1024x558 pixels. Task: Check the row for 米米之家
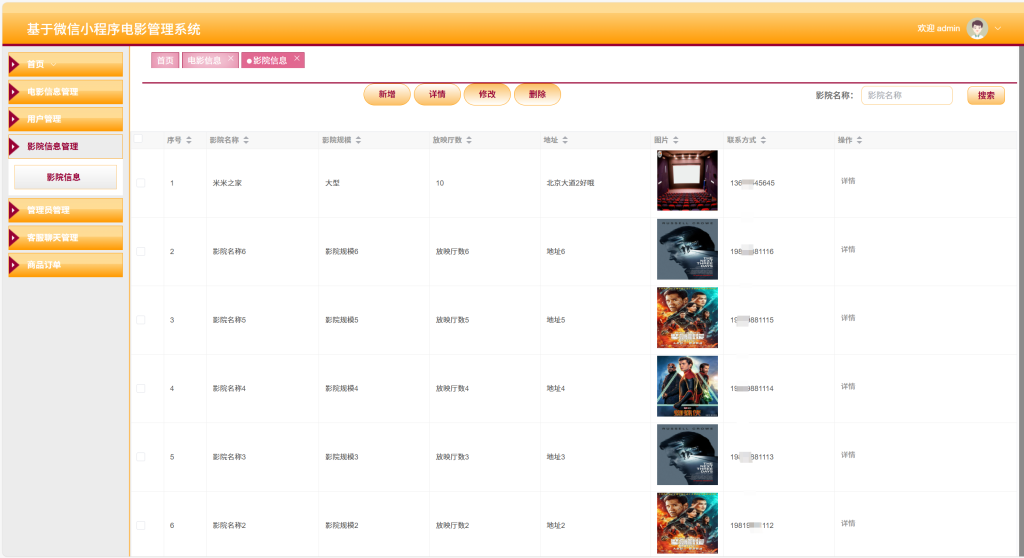click(140, 183)
